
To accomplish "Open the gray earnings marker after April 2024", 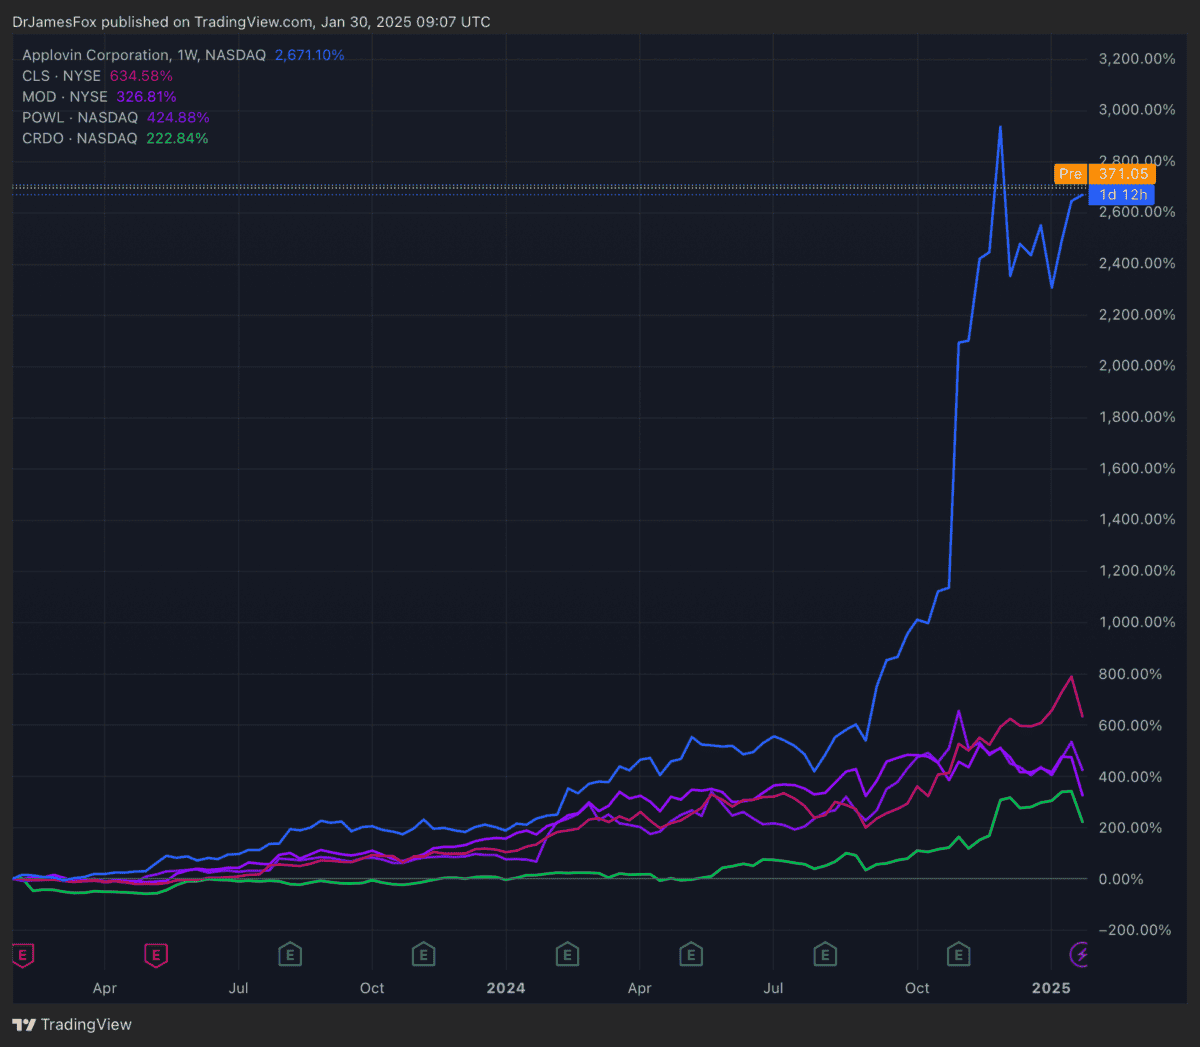I will 691,955.
